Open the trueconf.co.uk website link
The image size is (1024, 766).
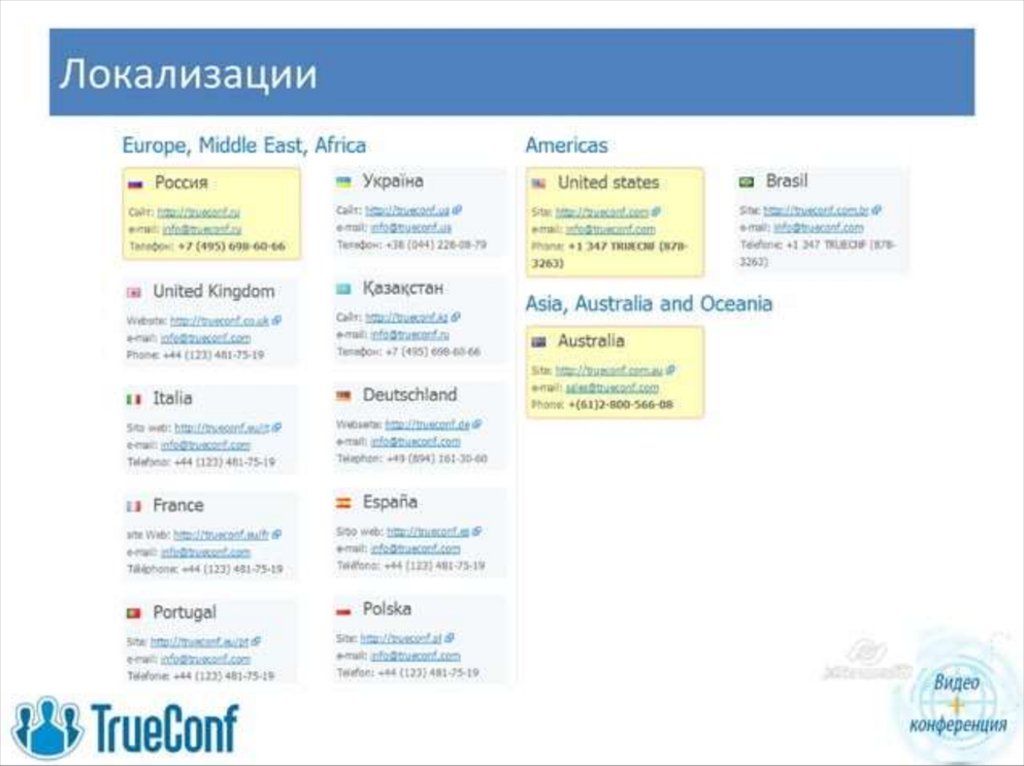click(x=219, y=321)
